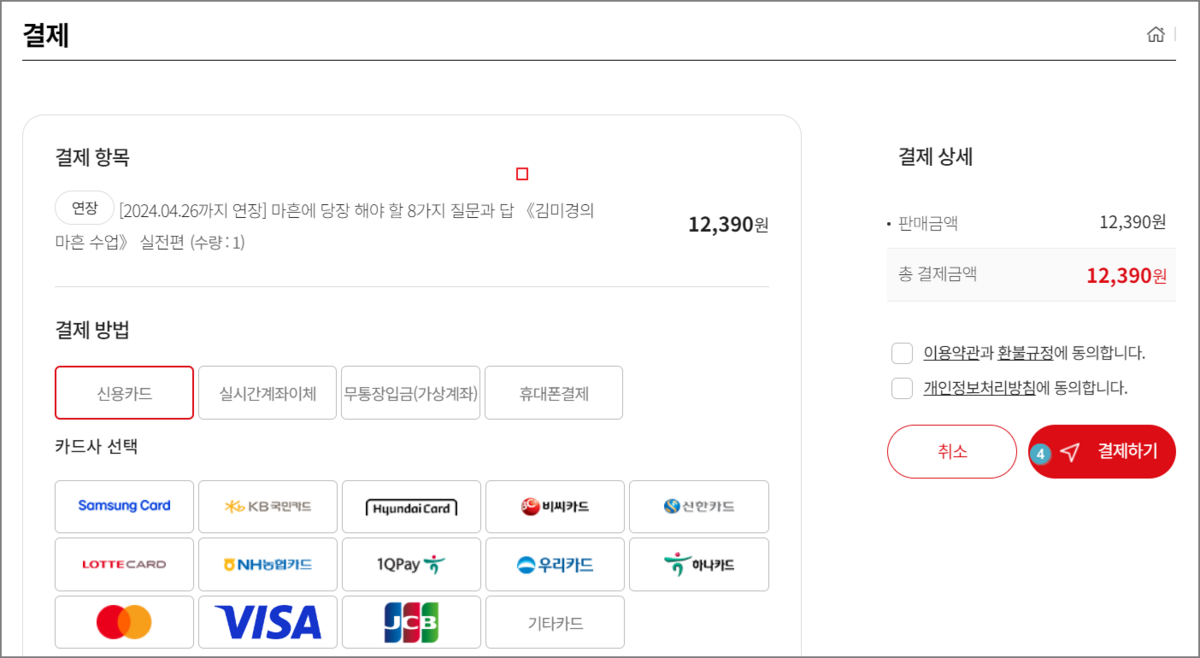Screen dimensions: 1200x658
Task: Choose NH Nonghyup Card option
Action: click(268, 564)
